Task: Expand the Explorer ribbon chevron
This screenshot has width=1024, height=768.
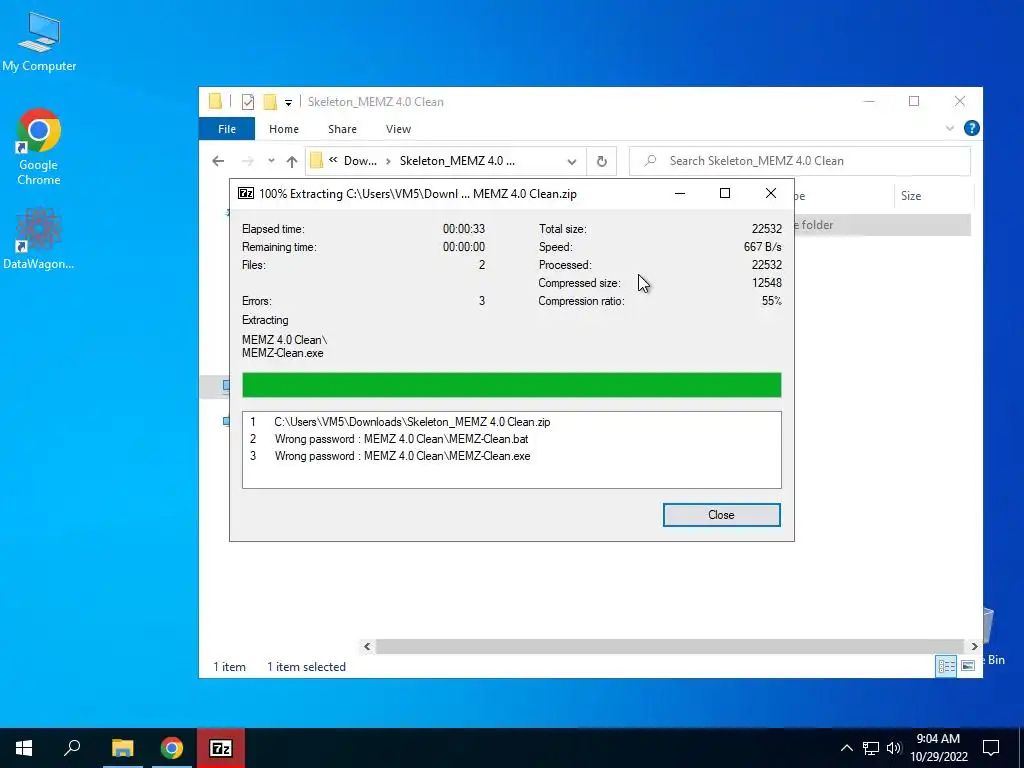Action: pos(950,129)
